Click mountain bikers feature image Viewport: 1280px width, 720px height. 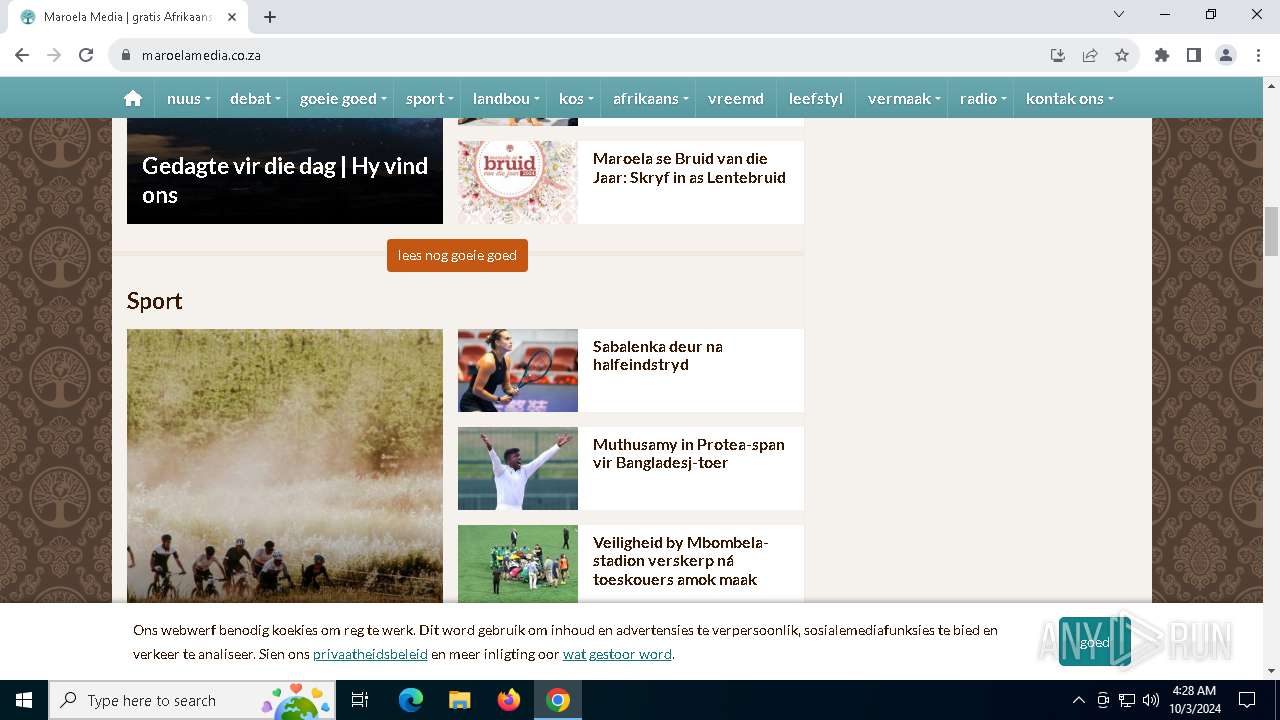pyautogui.click(x=285, y=466)
